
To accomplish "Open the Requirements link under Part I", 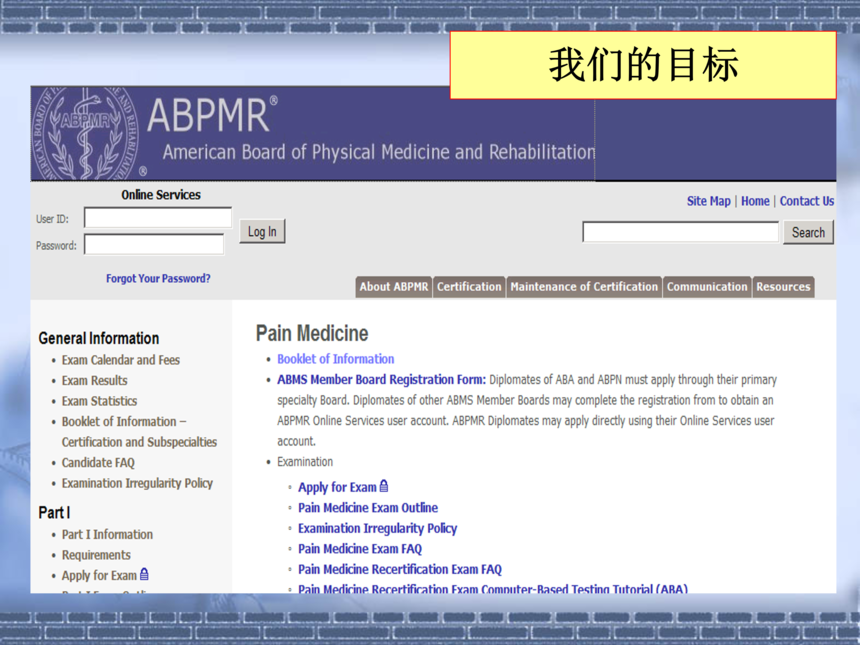I will [x=96, y=555].
